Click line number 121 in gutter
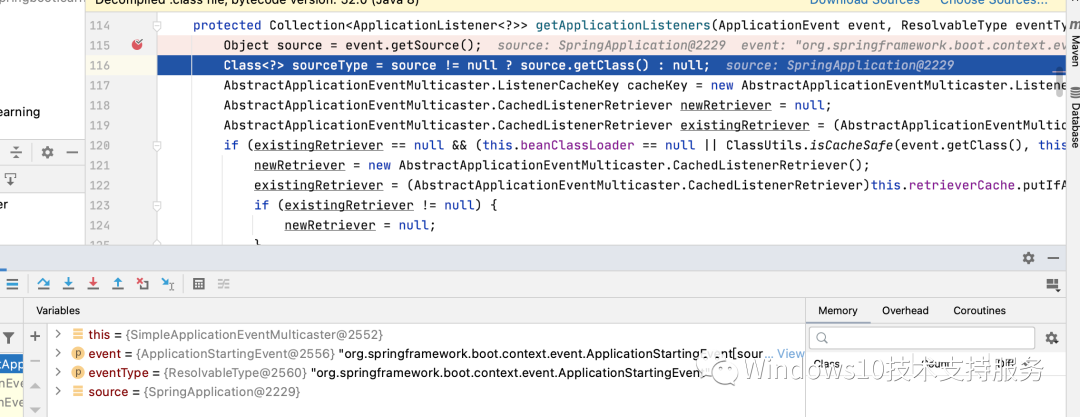The width and height of the screenshot is (1080, 417). (x=100, y=165)
